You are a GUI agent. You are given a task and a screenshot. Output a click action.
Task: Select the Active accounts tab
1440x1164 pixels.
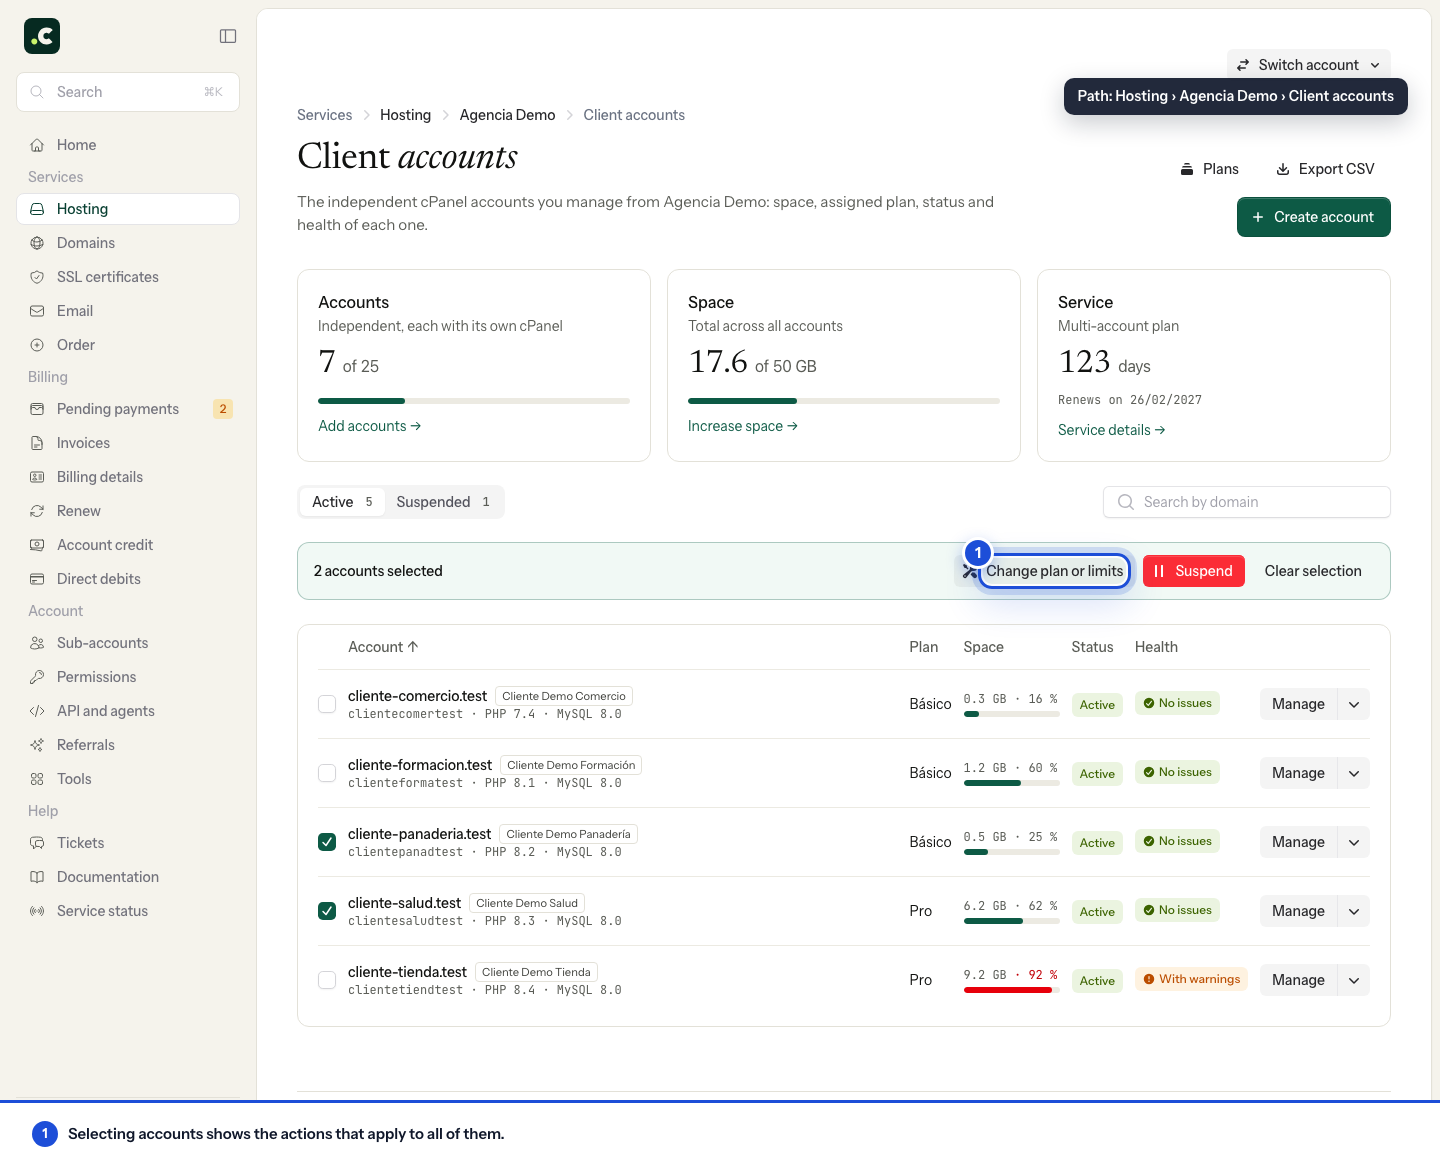[342, 502]
